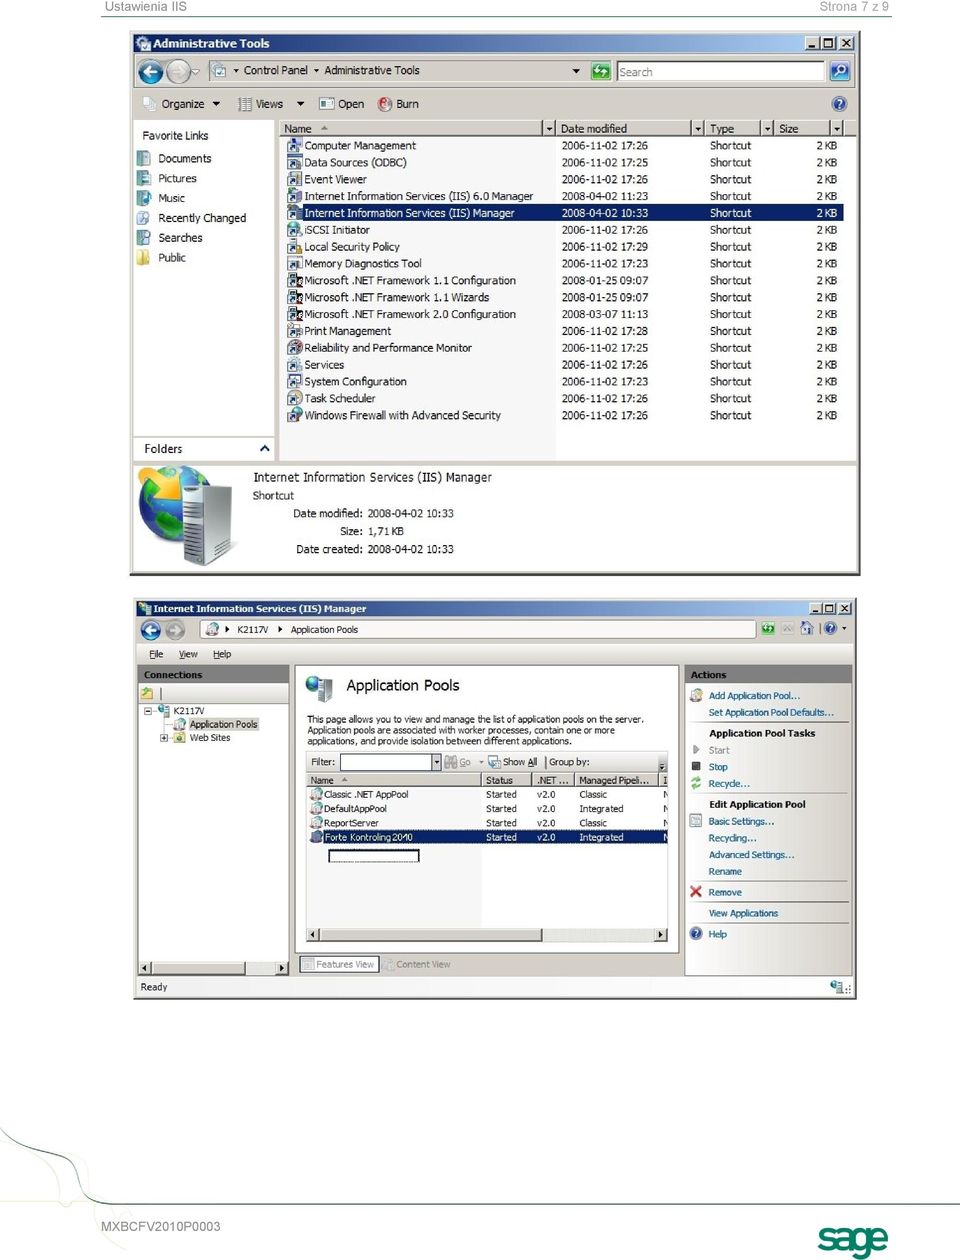The width and height of the screenshot is (960, 1260).
Task: Select the Services shortcut icon
Action: coord(295,365)
